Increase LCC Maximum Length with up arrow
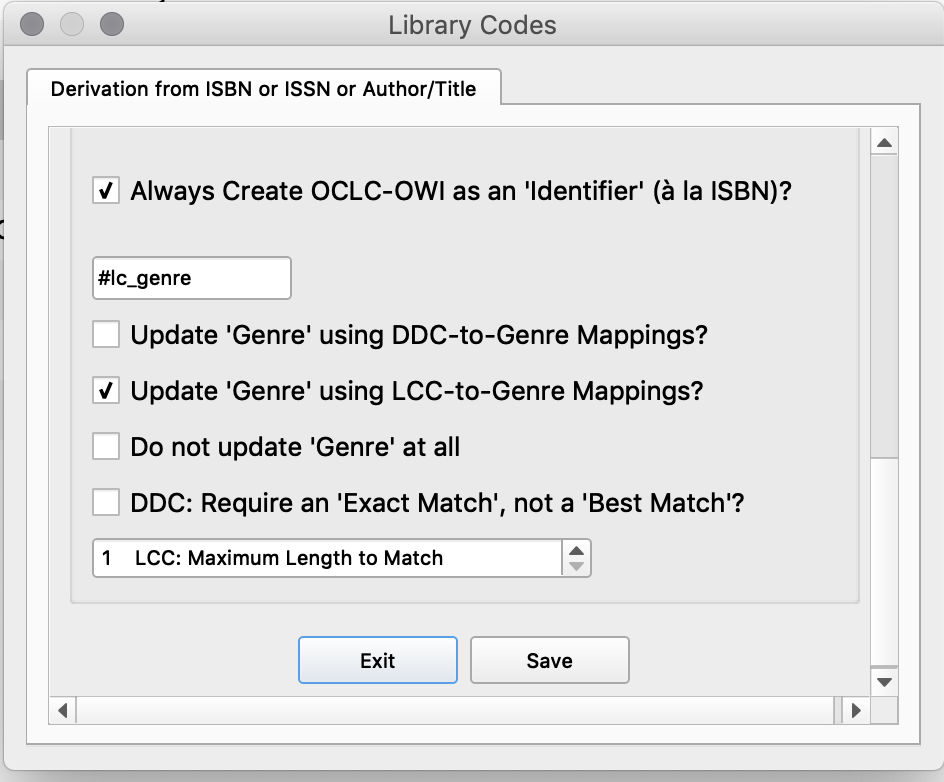944x782 pixels. coord(576,550)
